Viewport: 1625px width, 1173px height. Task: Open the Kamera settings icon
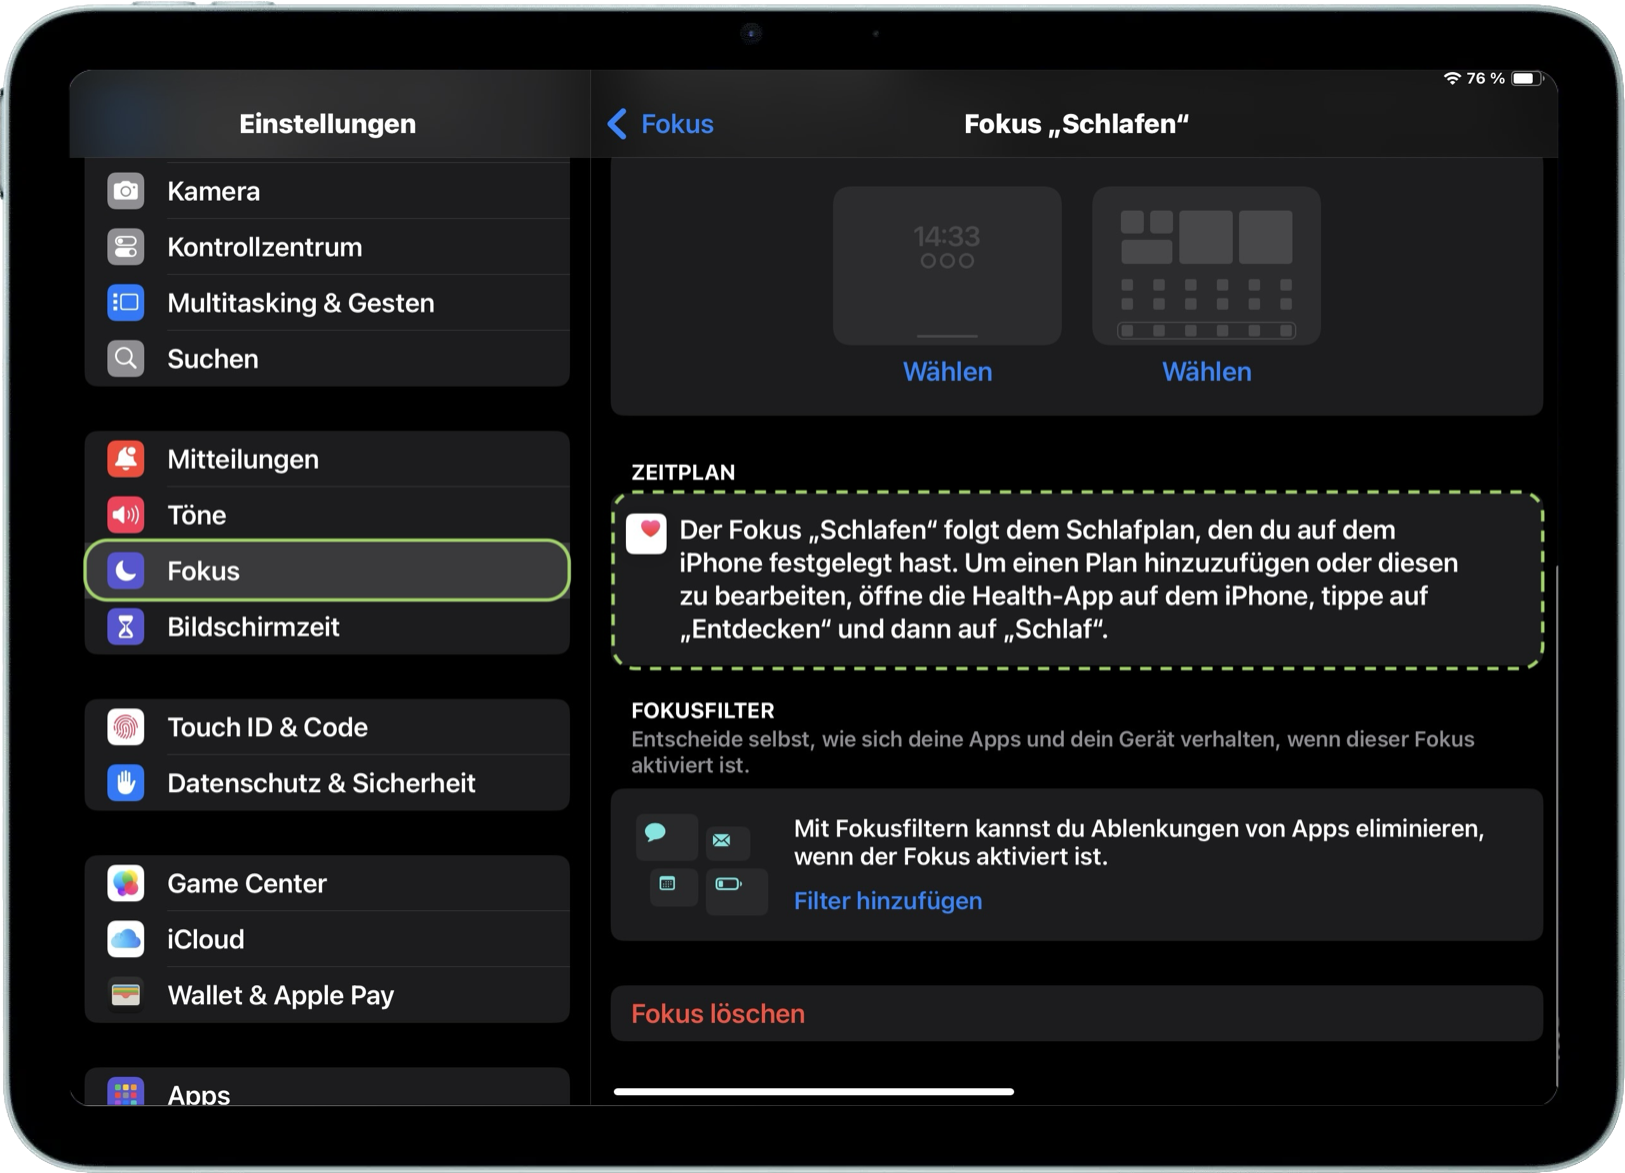tap(126, 191)
